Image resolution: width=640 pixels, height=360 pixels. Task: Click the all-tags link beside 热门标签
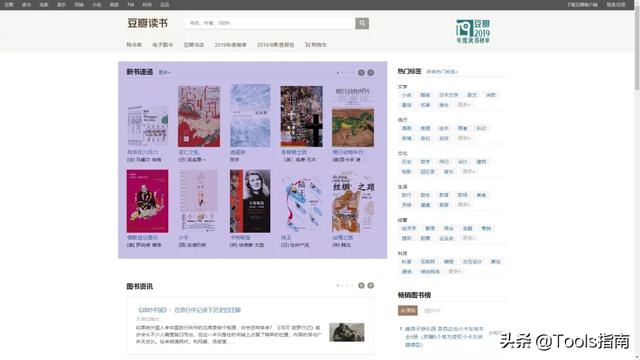442,72
